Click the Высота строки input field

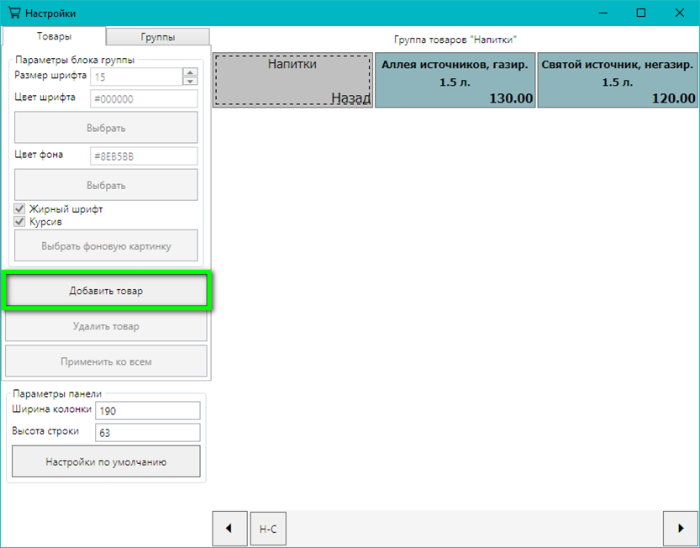pos(147,432)
